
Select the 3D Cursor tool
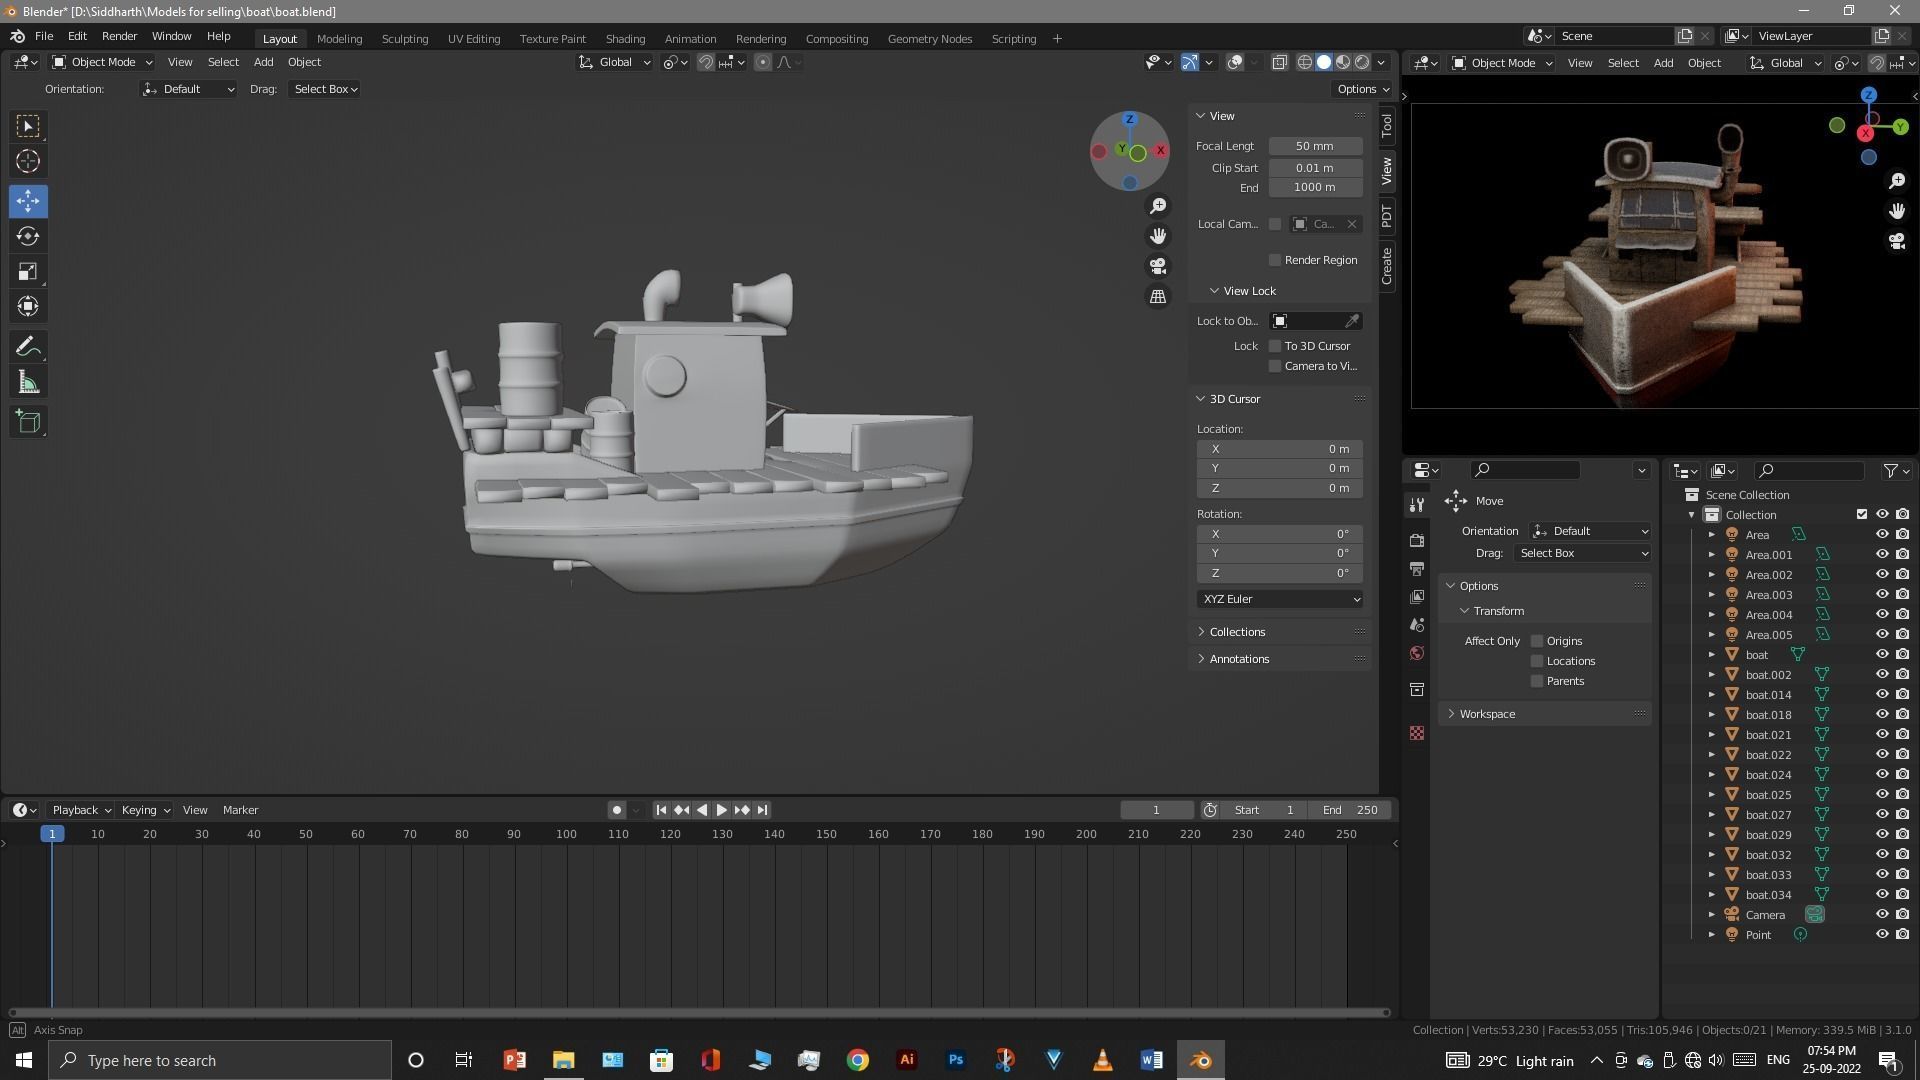28,161
